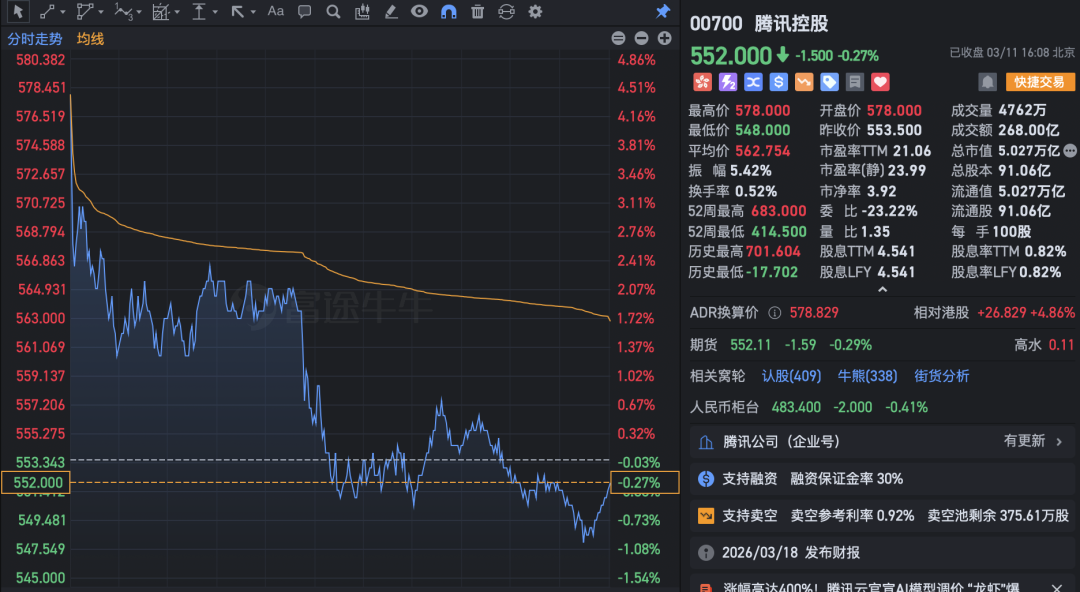This screenshot has width=1080, height=592.
Task: Add a comment bubble note
Action: [x=304, y=12]
